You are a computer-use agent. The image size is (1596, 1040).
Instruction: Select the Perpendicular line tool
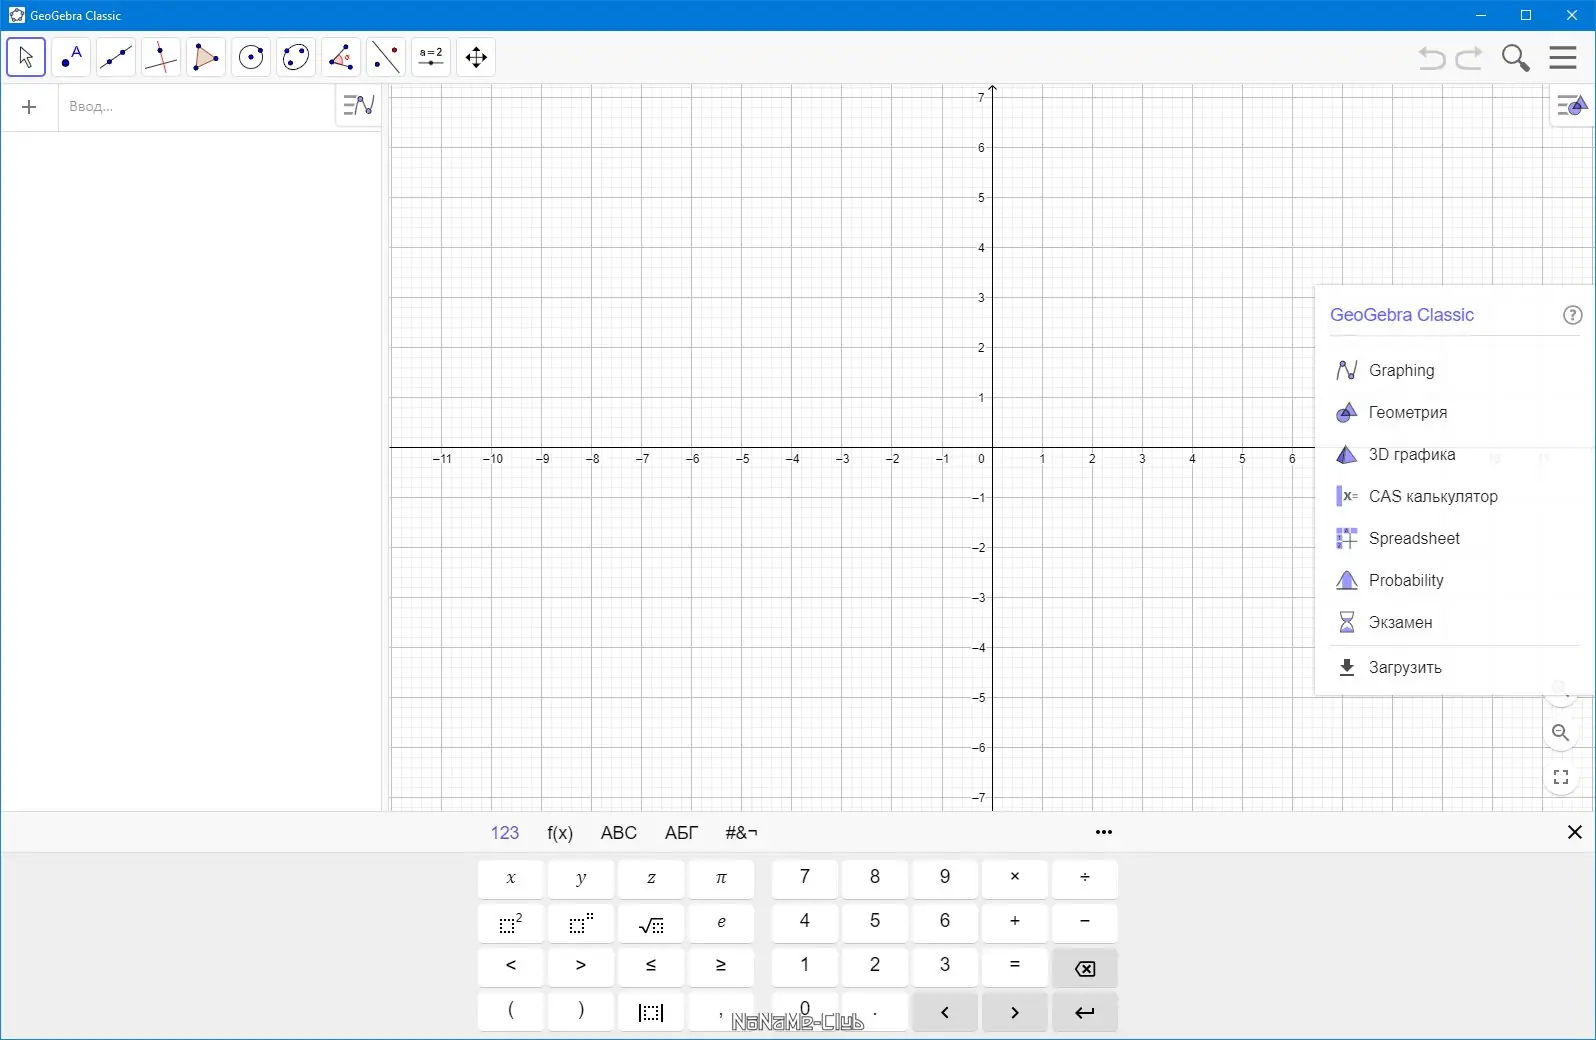tap(161, 57)
